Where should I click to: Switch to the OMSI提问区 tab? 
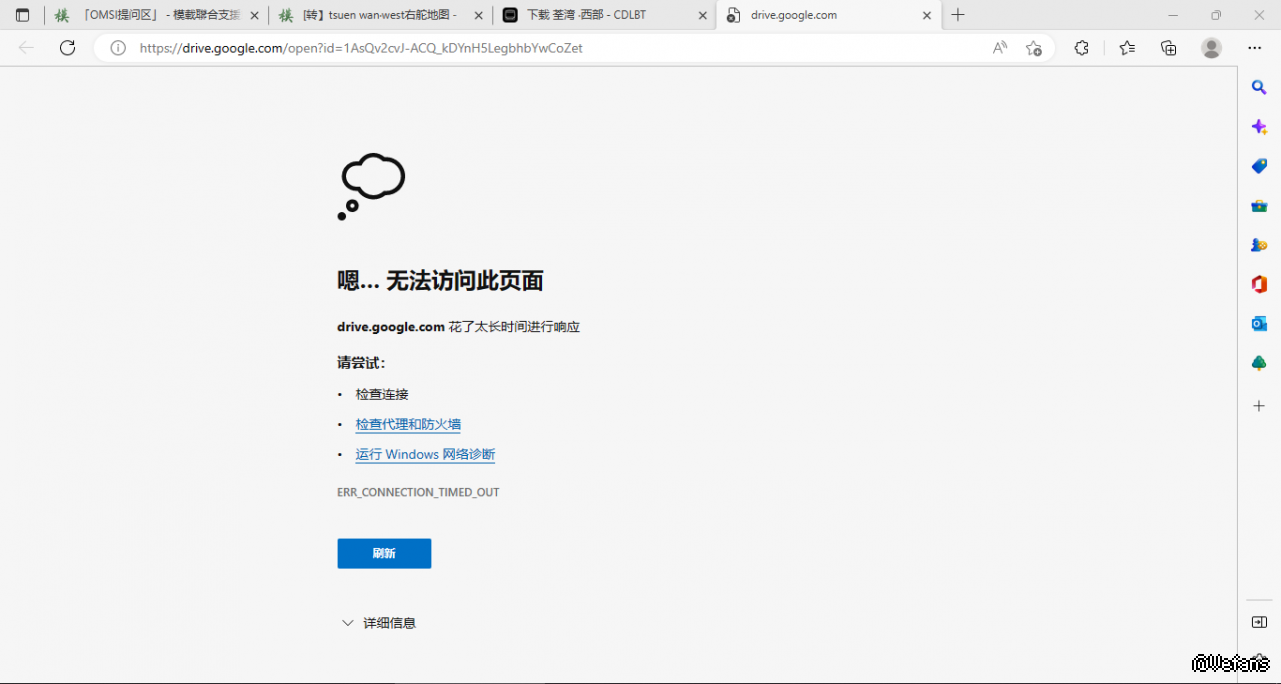pyautogui.click(x=150, y=15)
